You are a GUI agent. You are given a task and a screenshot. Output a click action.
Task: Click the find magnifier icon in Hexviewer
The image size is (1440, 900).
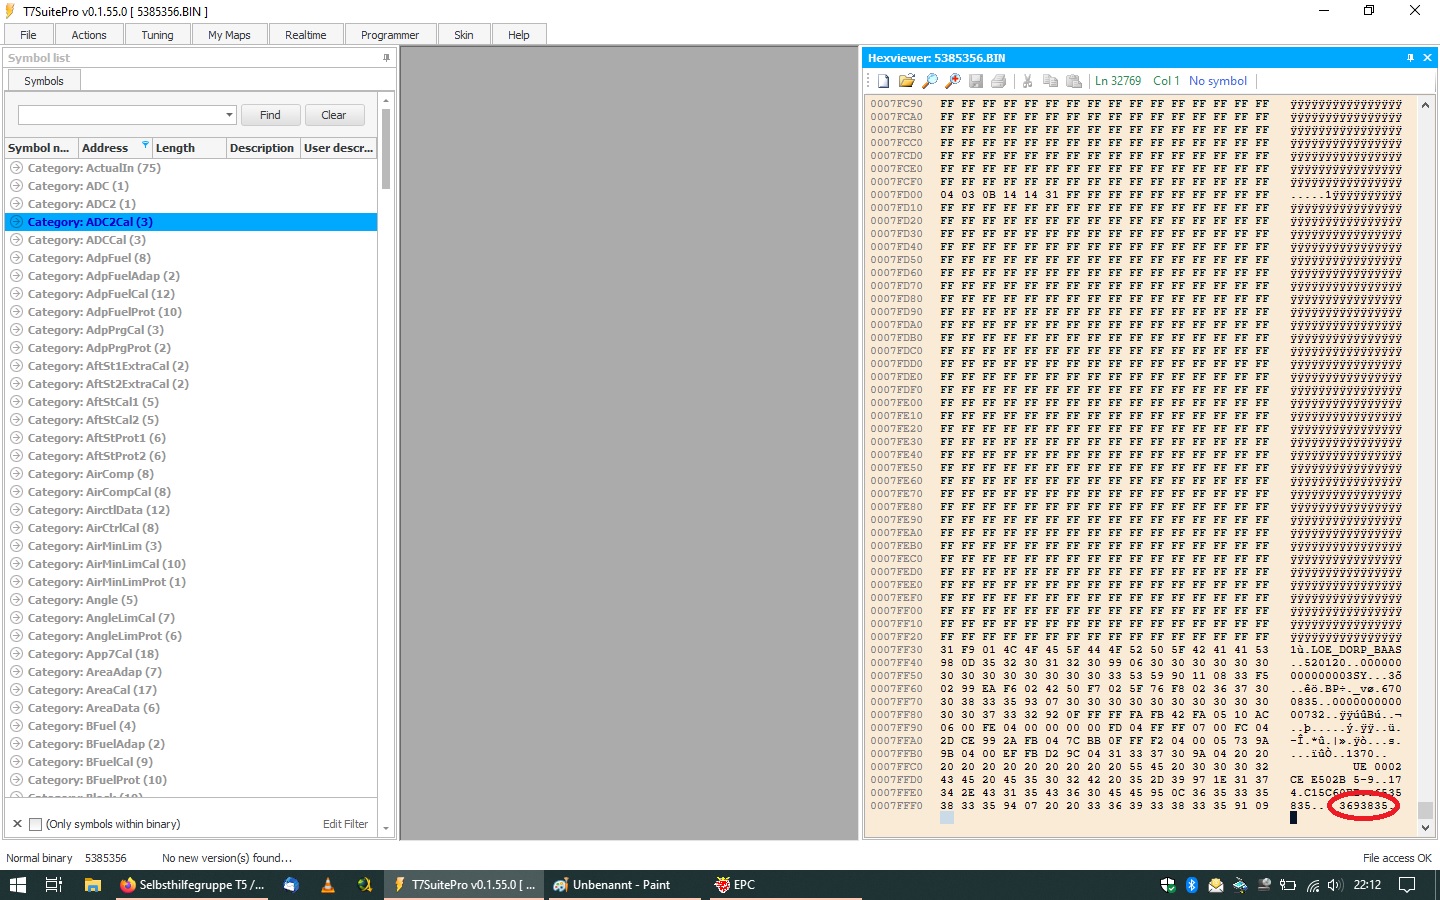click(x=930, y=81)
